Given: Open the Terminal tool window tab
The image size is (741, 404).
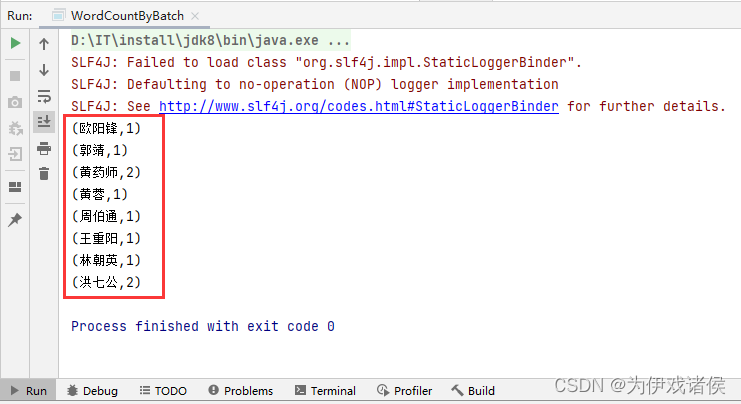Looking at the screenshot, I should (x=325, y=391).
